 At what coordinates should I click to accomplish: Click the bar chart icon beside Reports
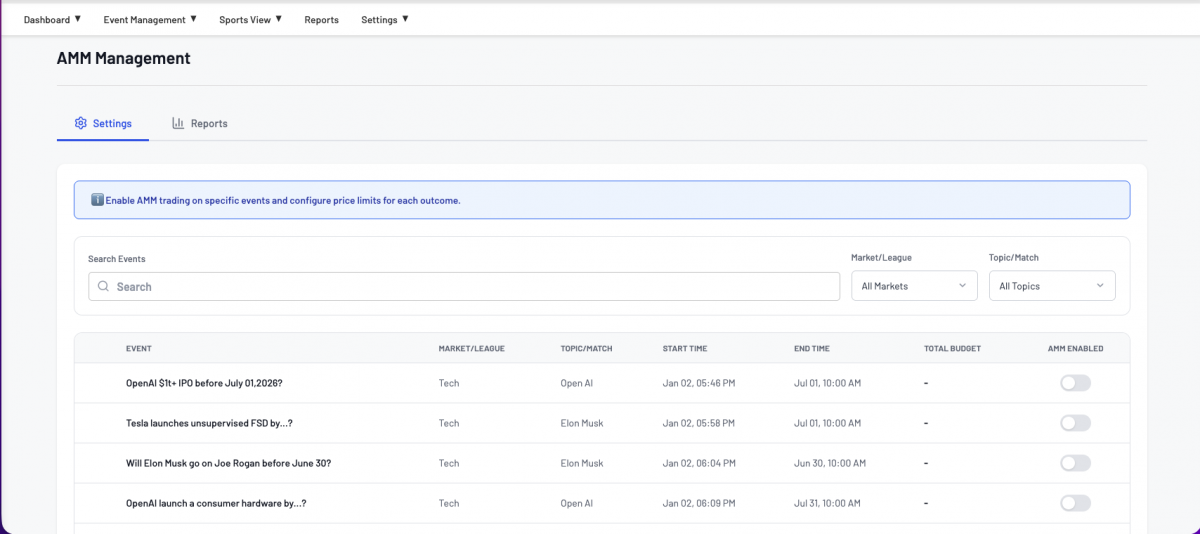coord(178,124)
